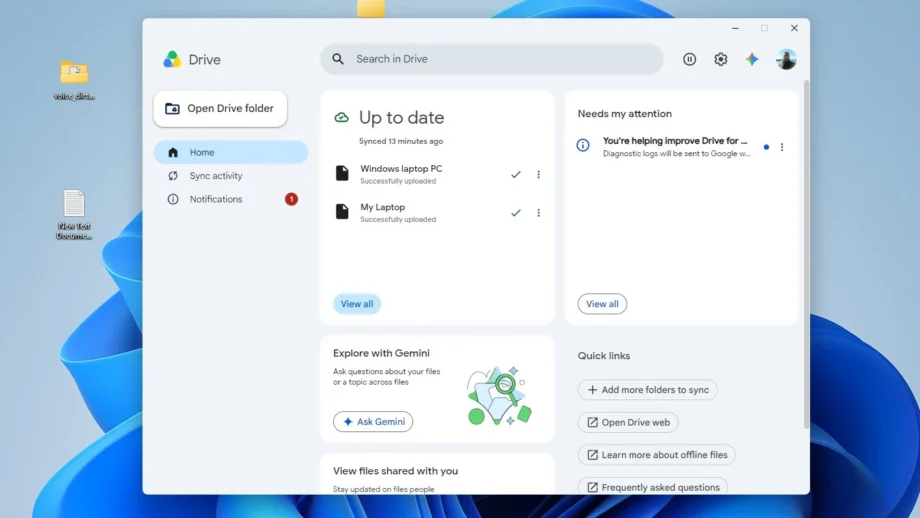Click the Windows laptop PC file icon
This screenshot has width=920, height=518.
pos(342,173)
